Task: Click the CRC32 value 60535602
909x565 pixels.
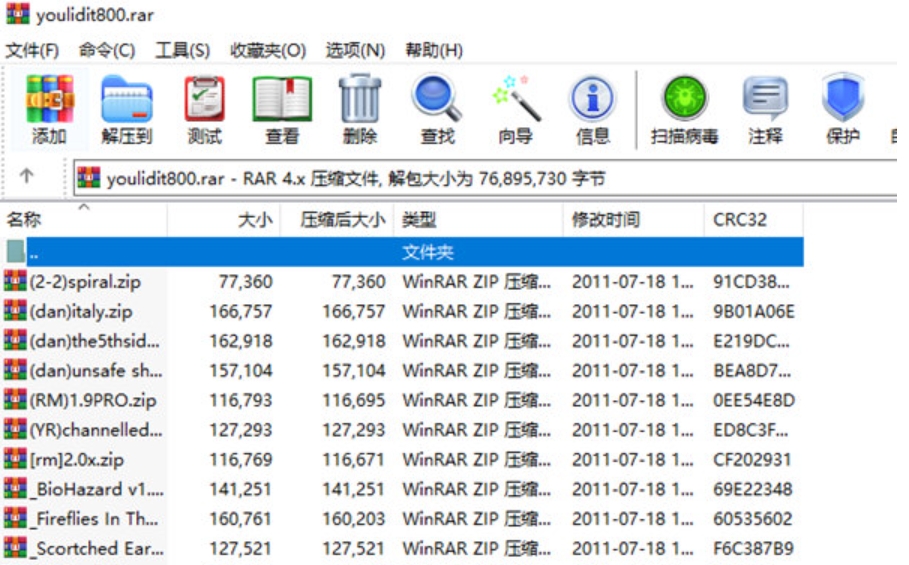Action: [752, 519]
